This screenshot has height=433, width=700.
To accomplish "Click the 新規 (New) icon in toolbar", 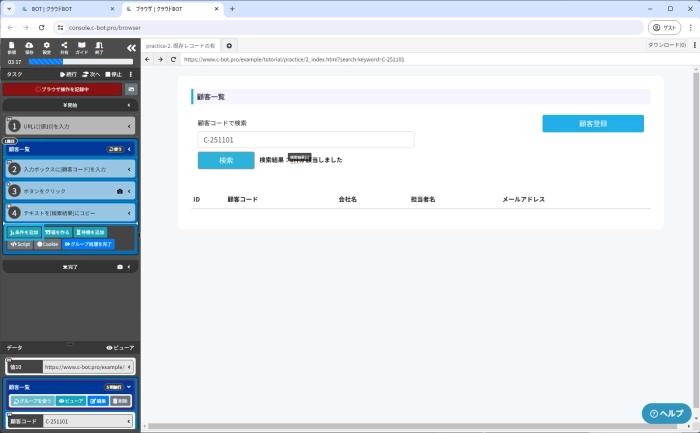I will 12,47.
